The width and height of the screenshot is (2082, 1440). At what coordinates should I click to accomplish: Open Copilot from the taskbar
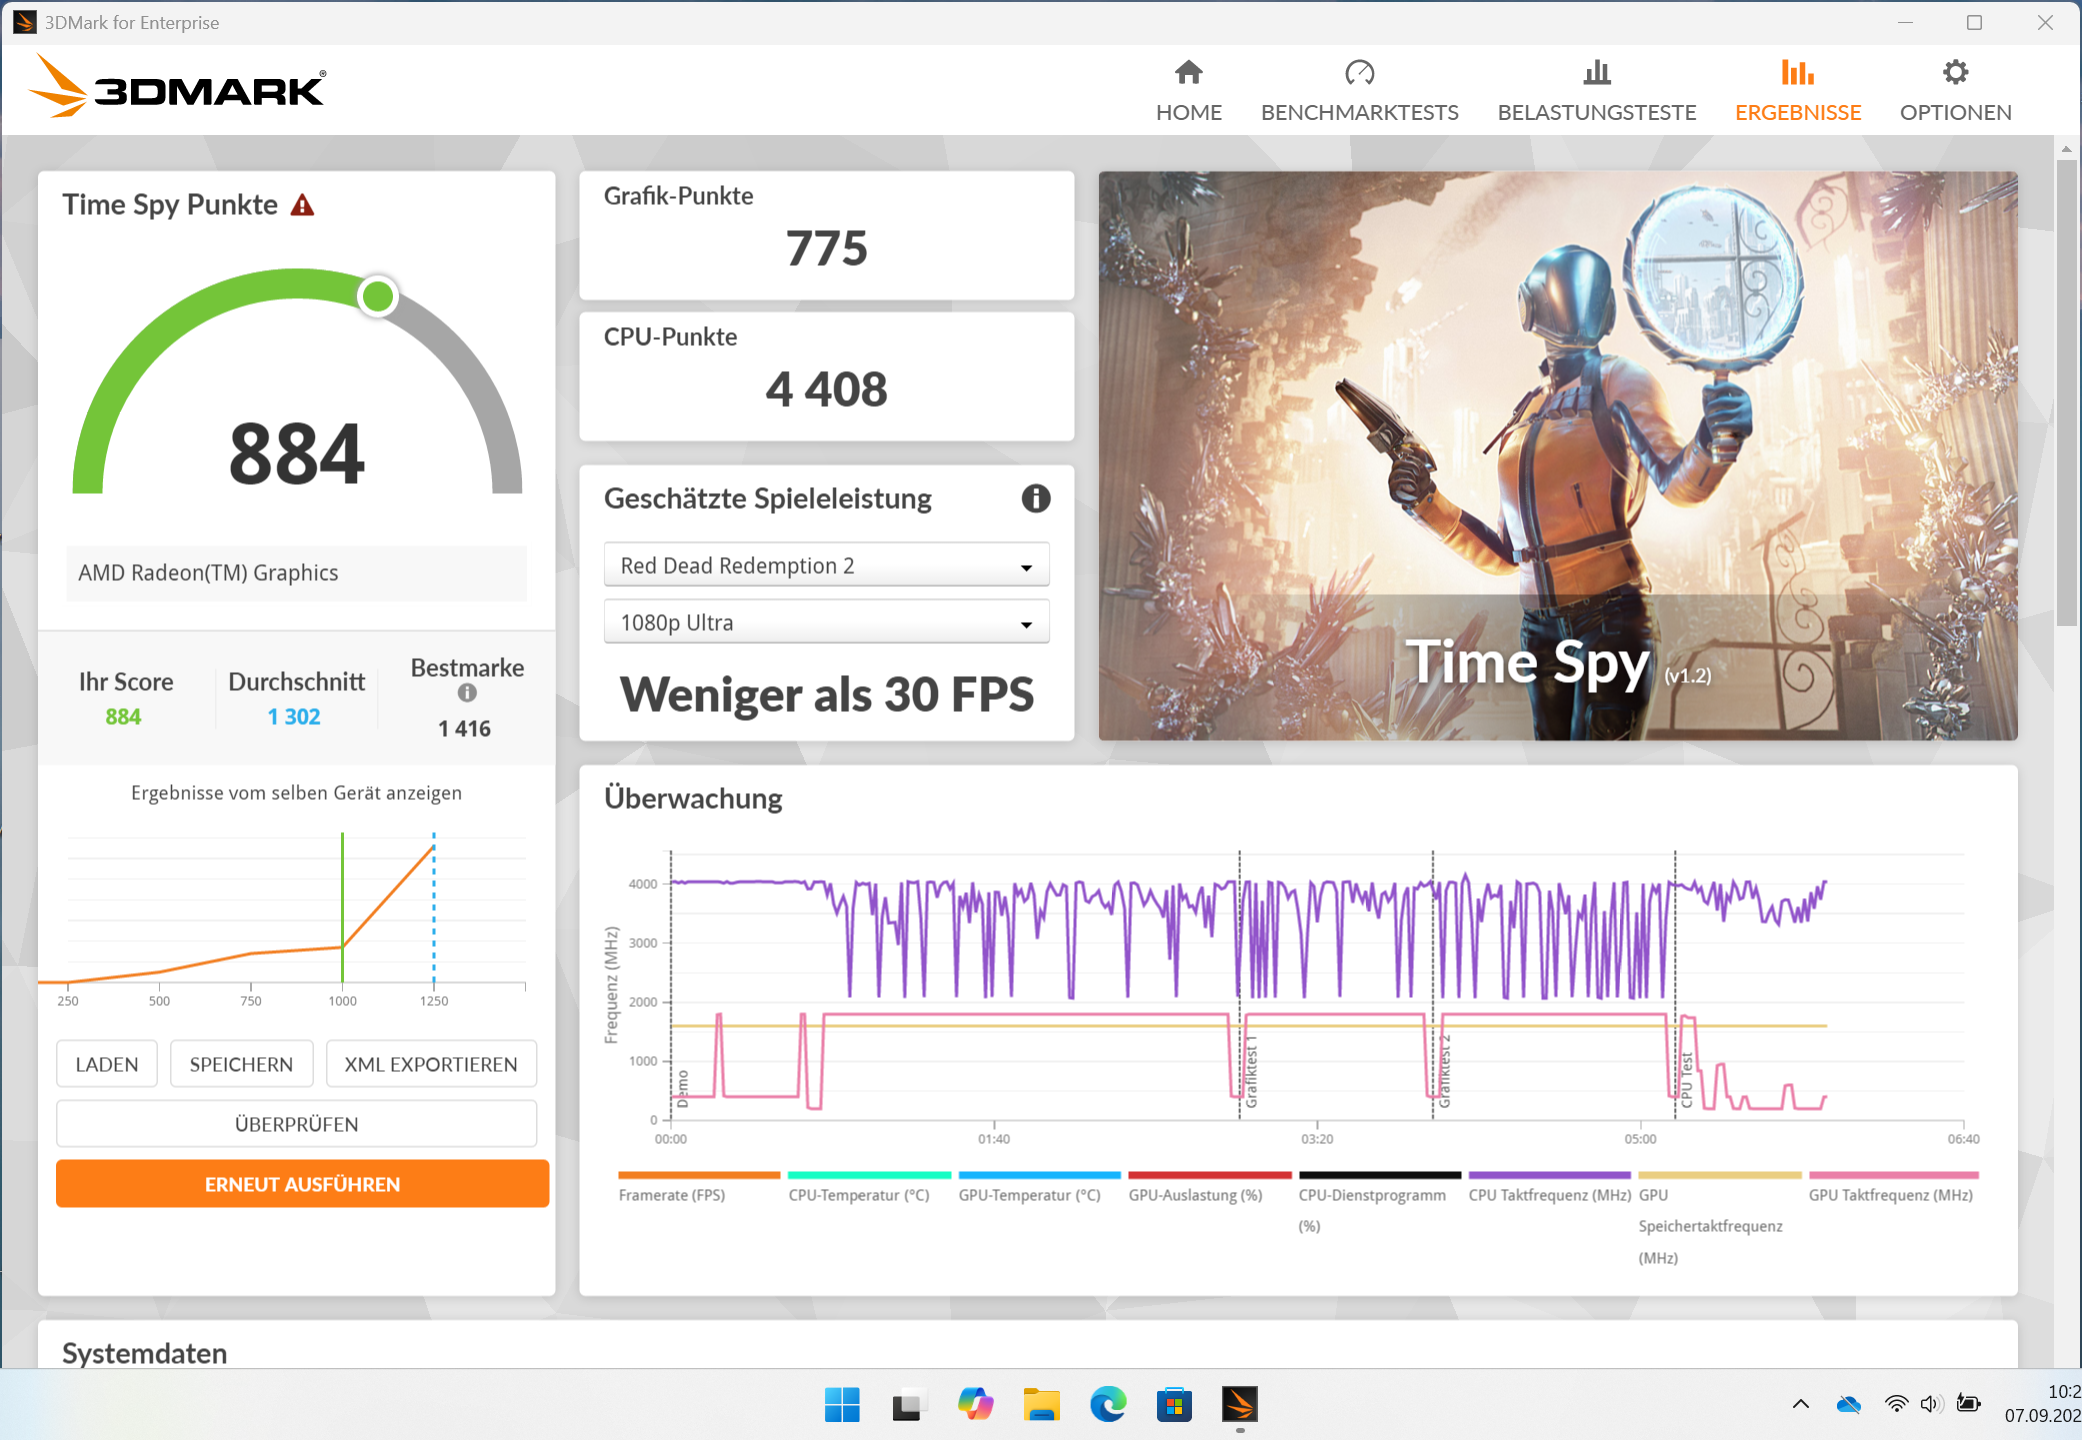coord(975,1405)
